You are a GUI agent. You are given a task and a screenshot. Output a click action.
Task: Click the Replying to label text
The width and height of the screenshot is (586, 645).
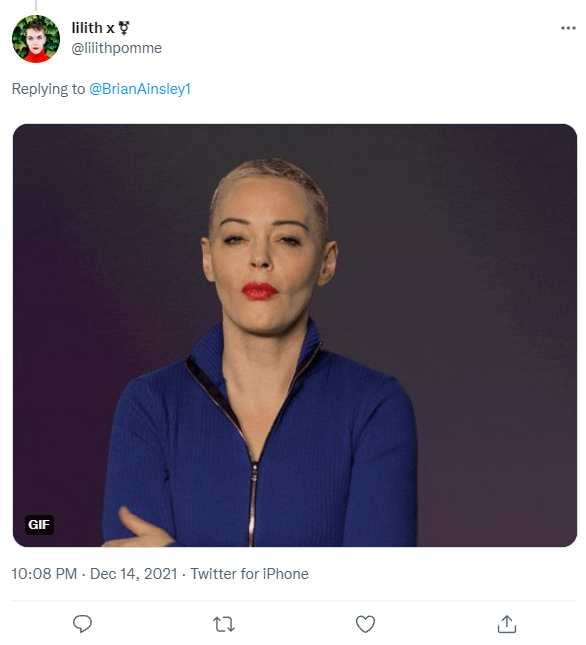[x=48, y=89]
